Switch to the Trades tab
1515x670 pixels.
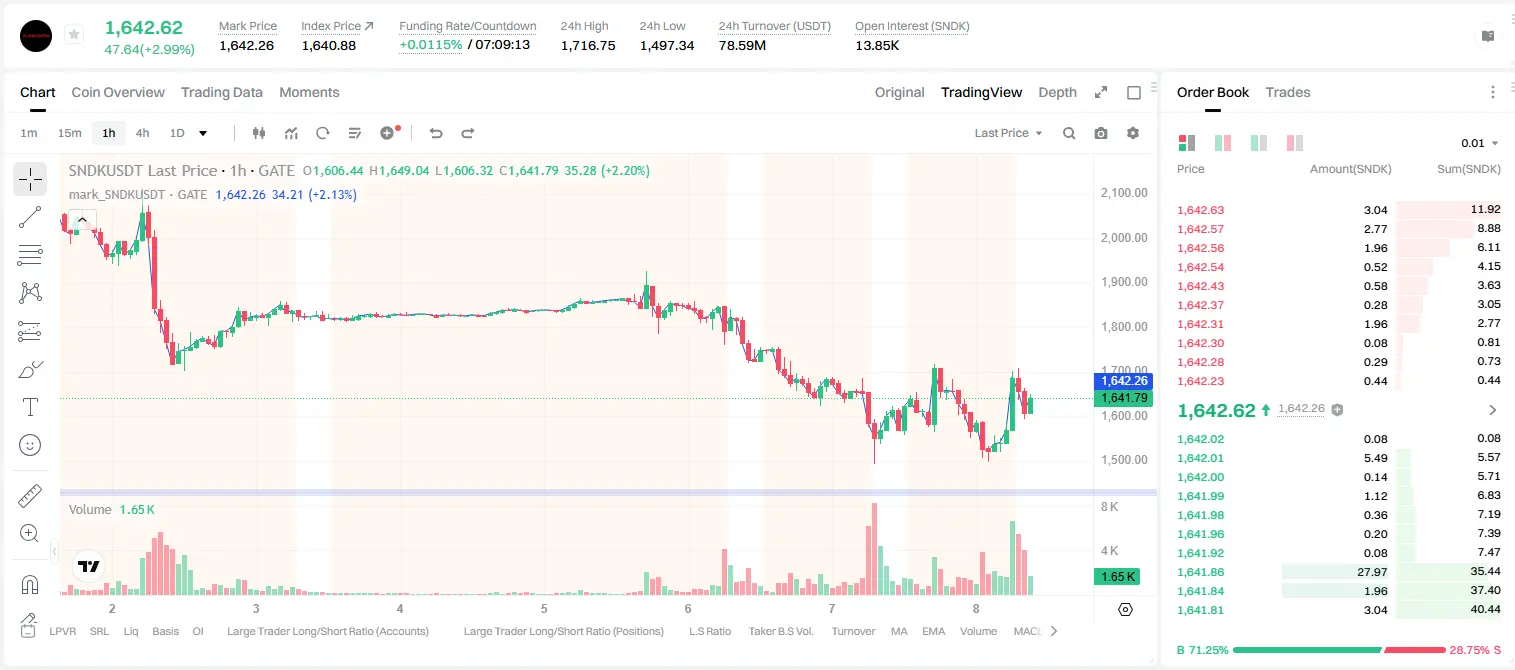click(1288, 92)
